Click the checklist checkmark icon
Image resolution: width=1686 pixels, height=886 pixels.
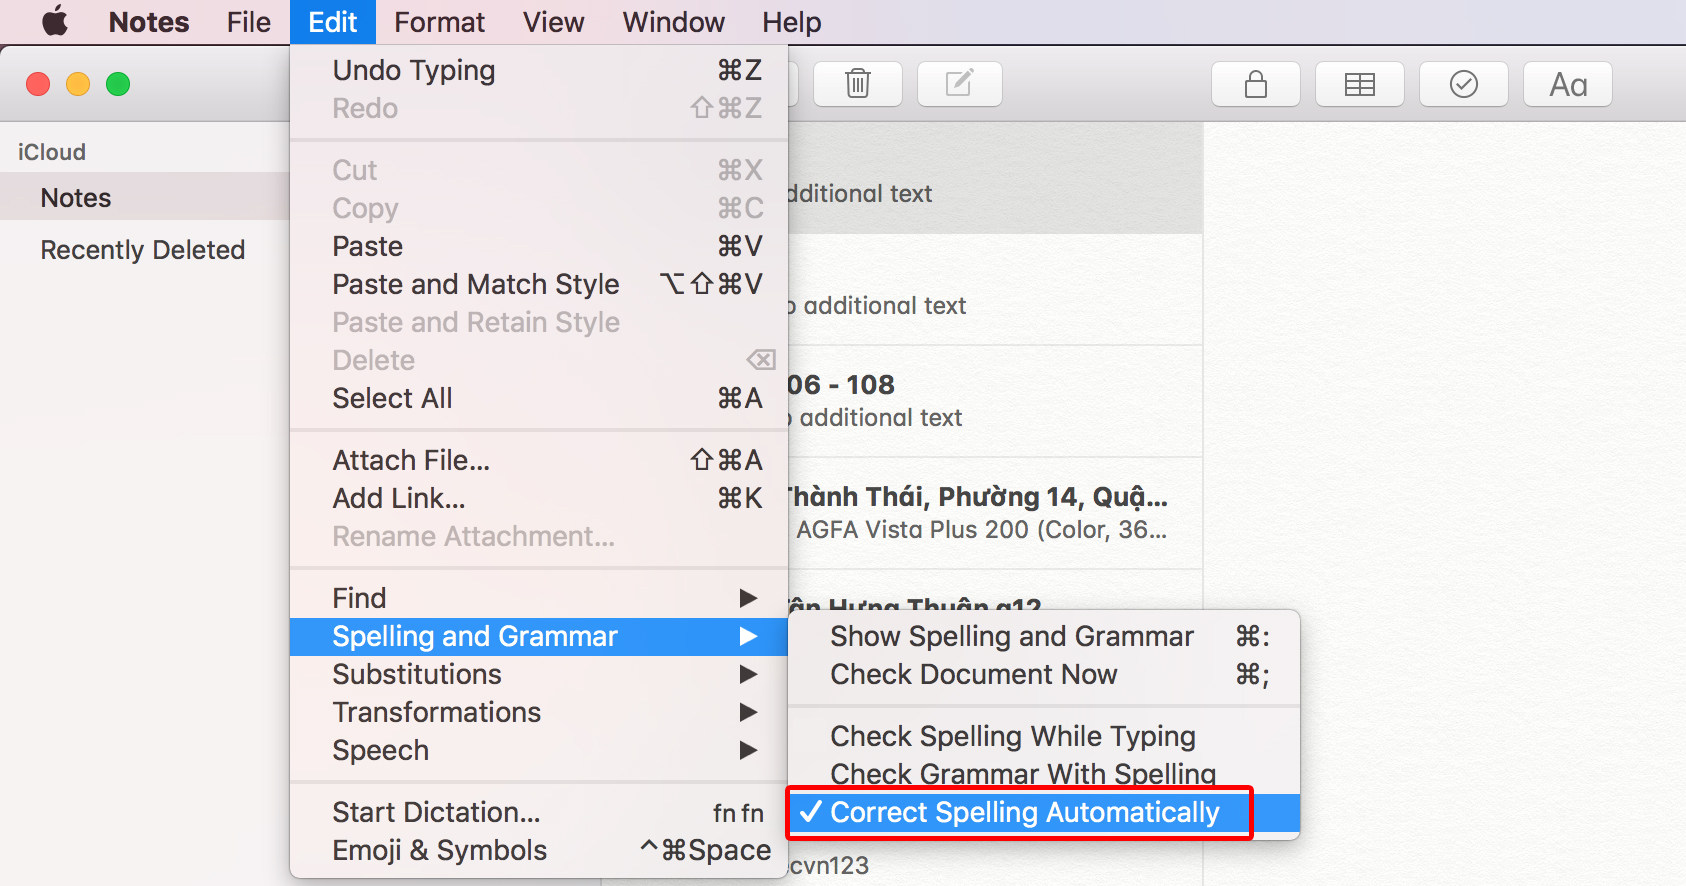1463,84
